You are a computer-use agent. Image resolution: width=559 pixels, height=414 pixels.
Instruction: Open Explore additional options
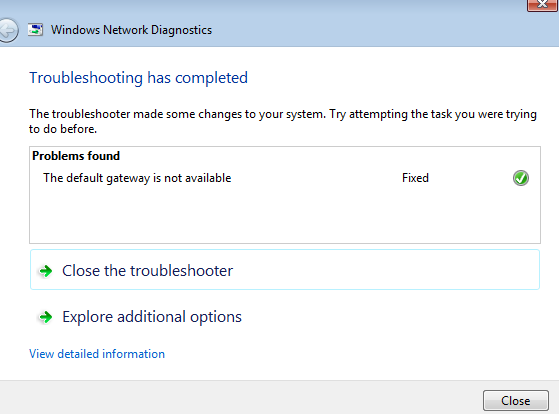(152, 317)
